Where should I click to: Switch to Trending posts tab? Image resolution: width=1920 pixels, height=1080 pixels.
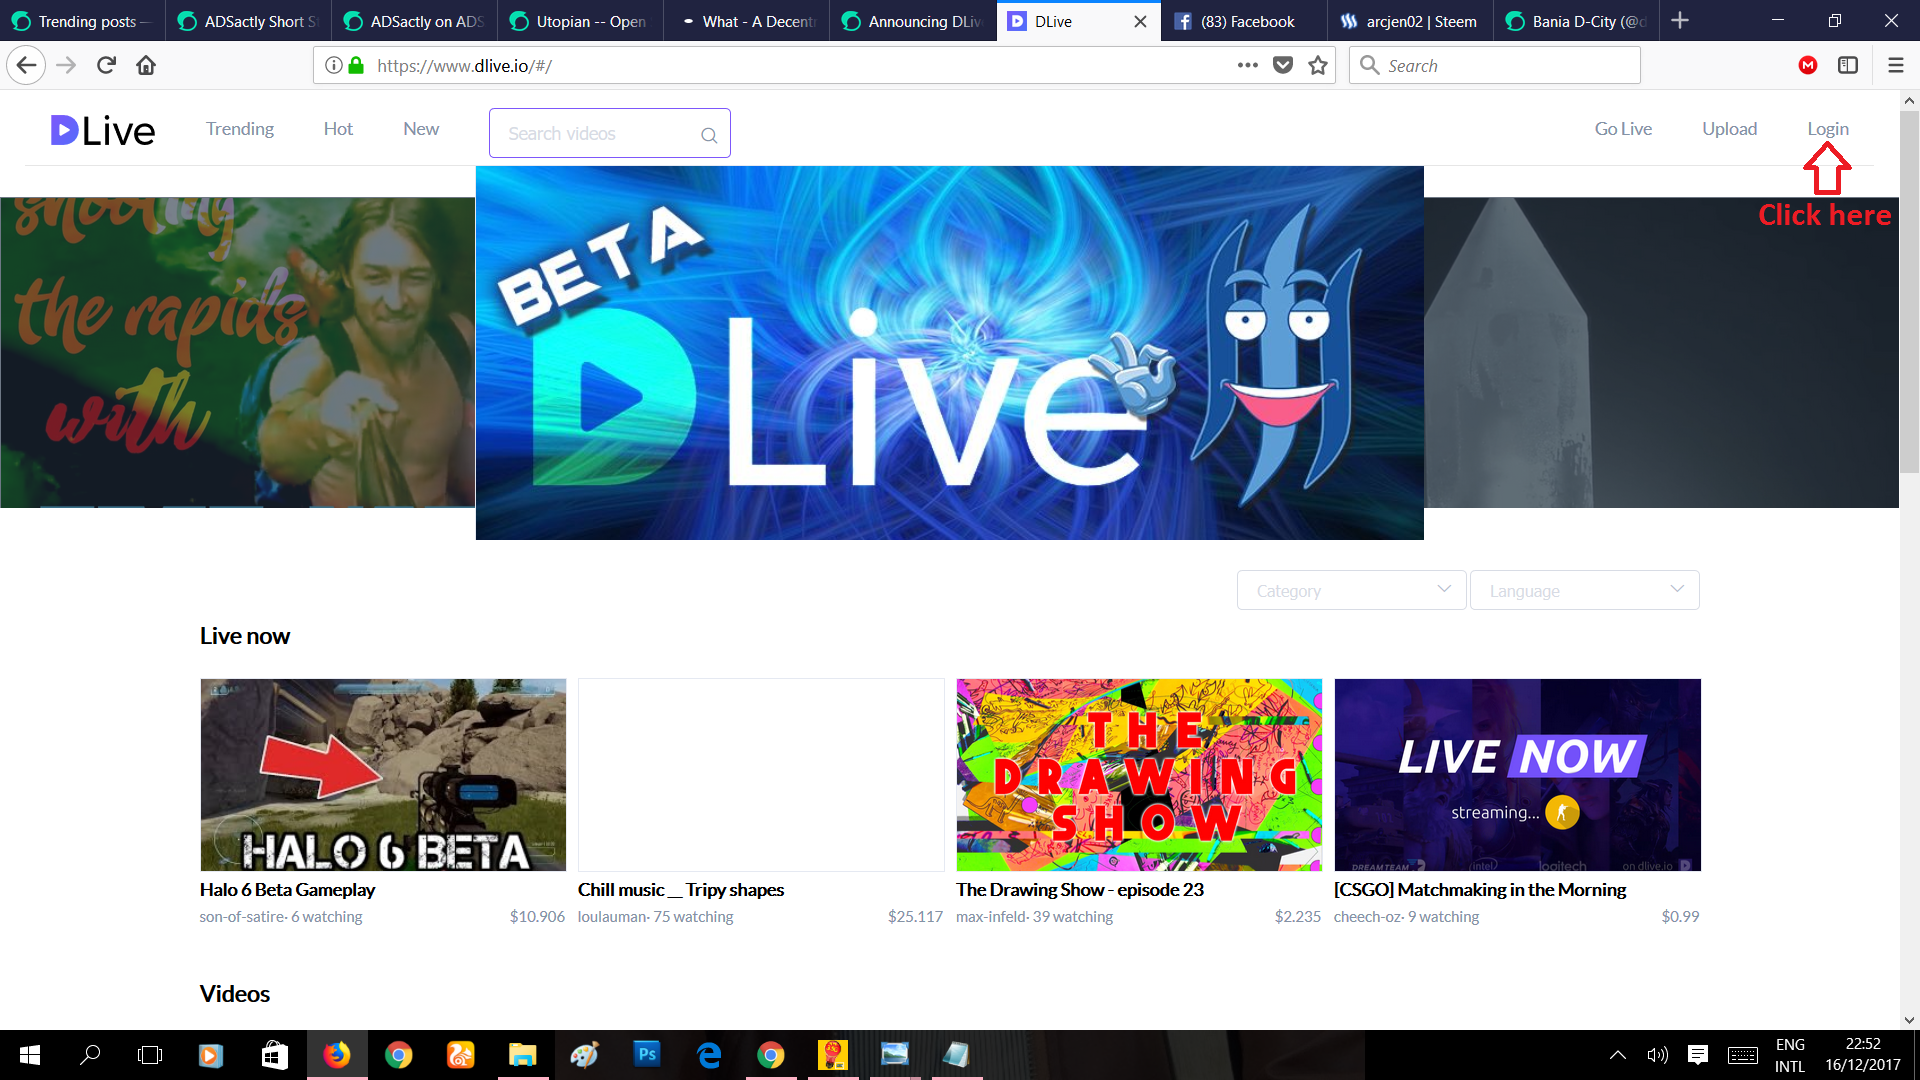pyautogui.click(x=82, y=21)
